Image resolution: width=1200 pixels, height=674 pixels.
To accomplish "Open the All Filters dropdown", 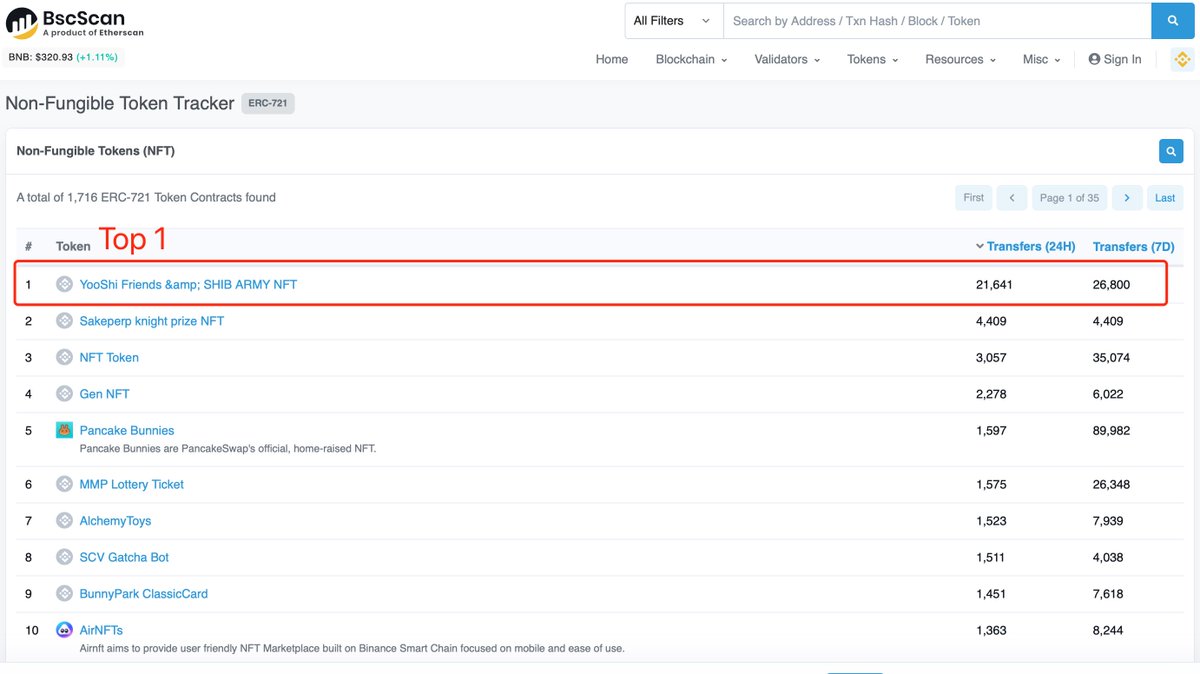I will point(672,20).
